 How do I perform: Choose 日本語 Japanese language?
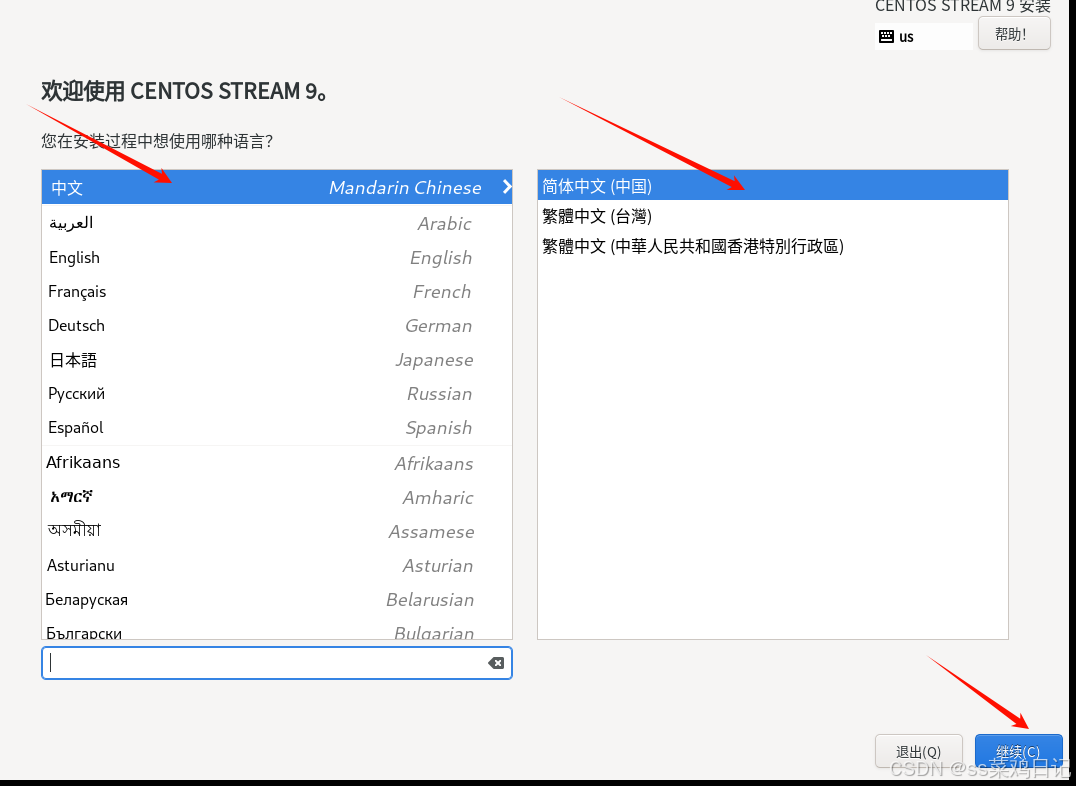(x=277, y=360)
